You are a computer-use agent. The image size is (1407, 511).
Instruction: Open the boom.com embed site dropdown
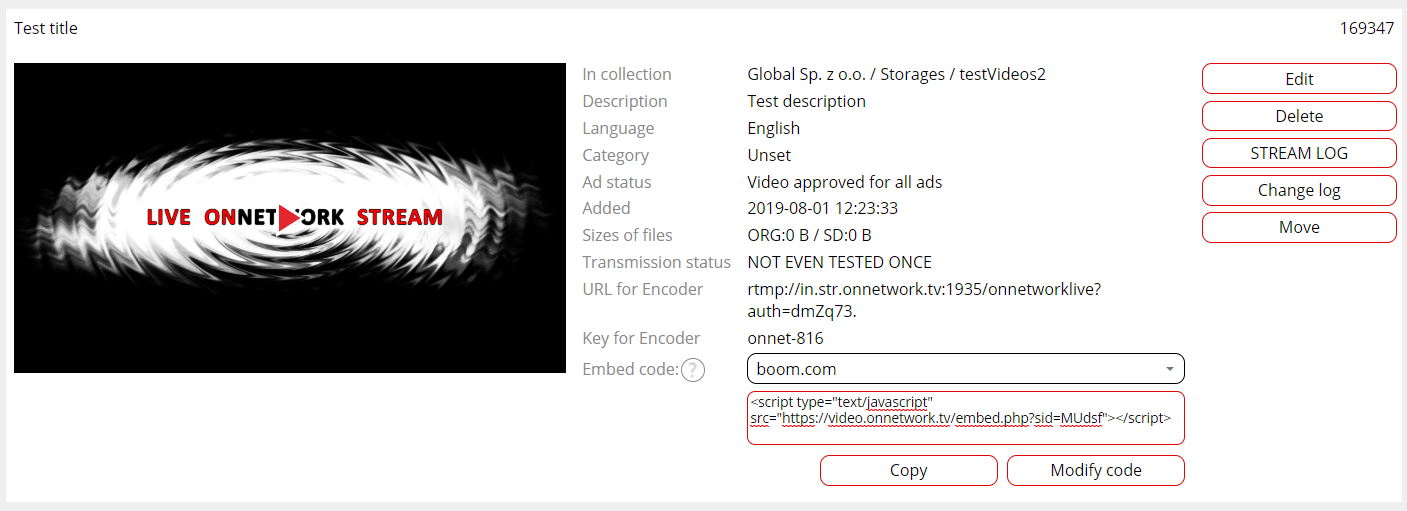(x=965, y=369)
